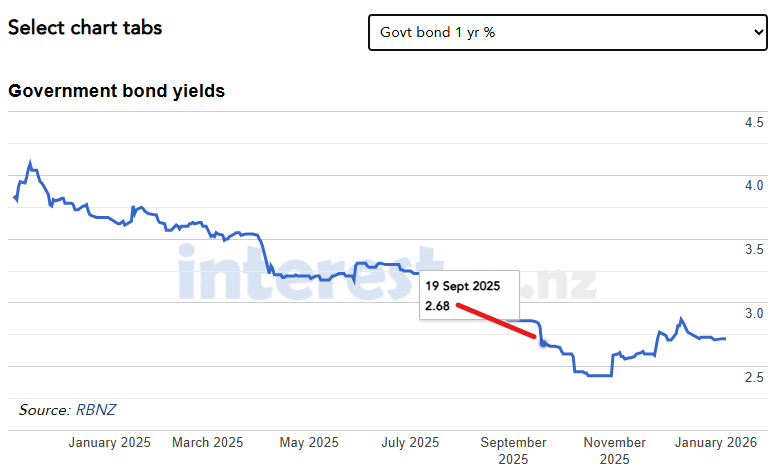Click the March 2025 x-axis label
This screenshot has width=777, height=469.
coord(207,442)
